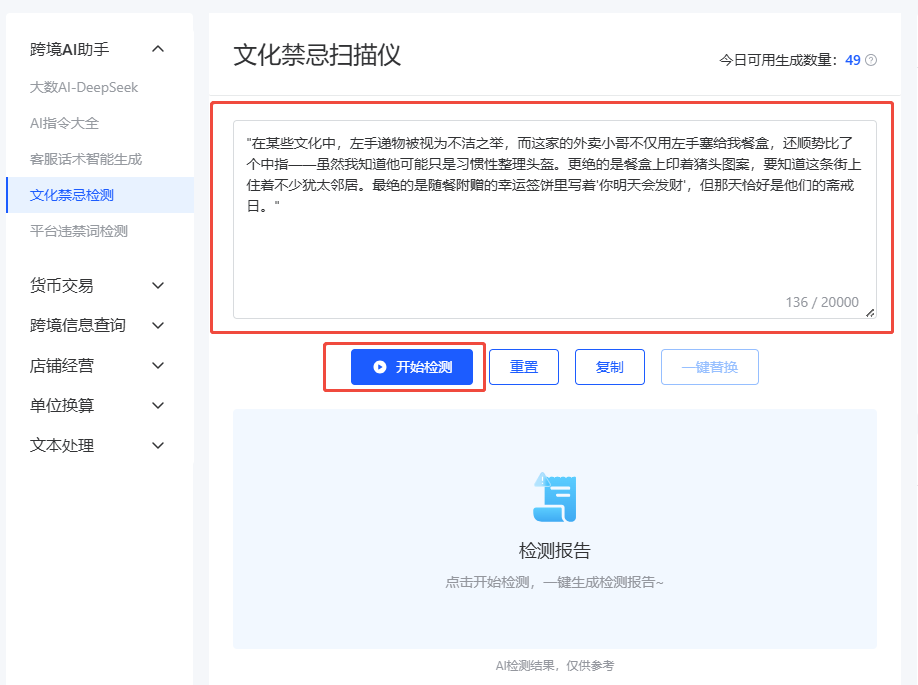918x685 pixels.
Task: Click the 重置 button
Action: [x=524, y=367]
